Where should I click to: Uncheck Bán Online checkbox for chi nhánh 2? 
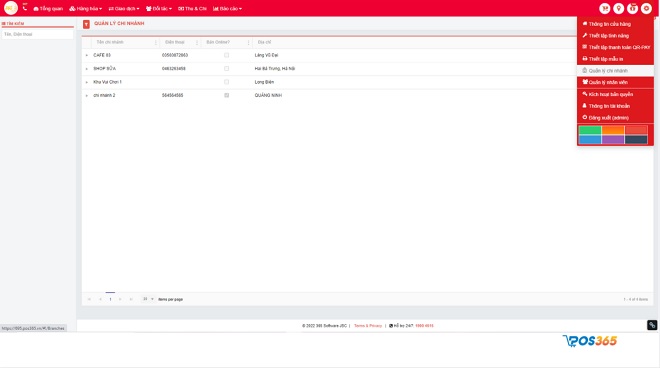coord(226,95)
